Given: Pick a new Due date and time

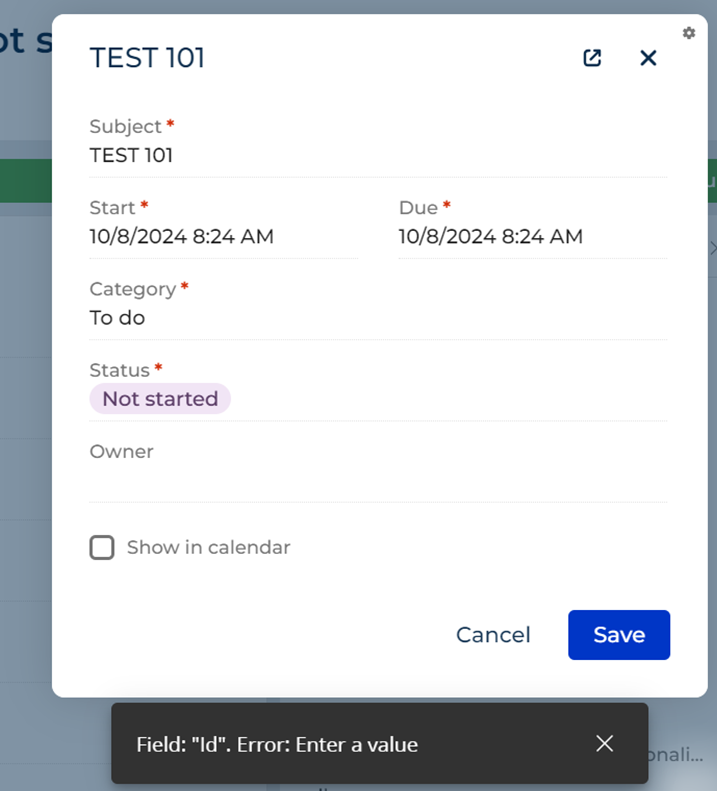Looking at the screenshot, I should pos(533,237).
